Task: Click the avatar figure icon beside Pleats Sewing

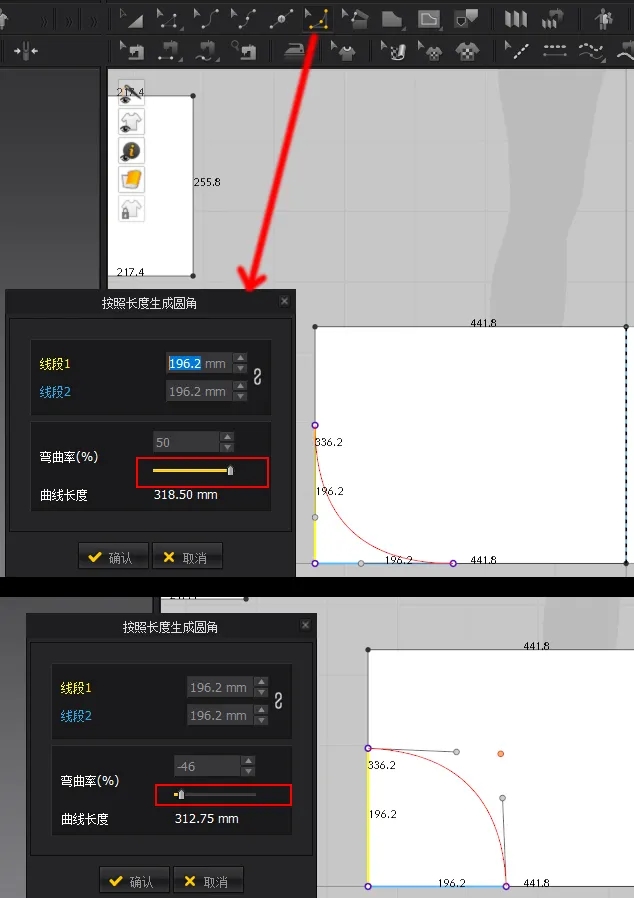Action: tap(604, 19)
